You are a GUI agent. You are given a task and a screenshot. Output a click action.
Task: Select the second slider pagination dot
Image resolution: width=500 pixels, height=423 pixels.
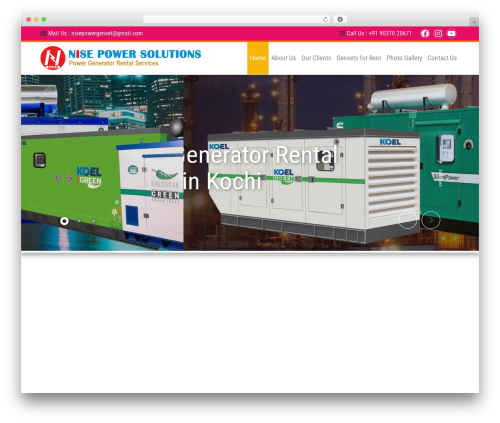coord(79,221)
